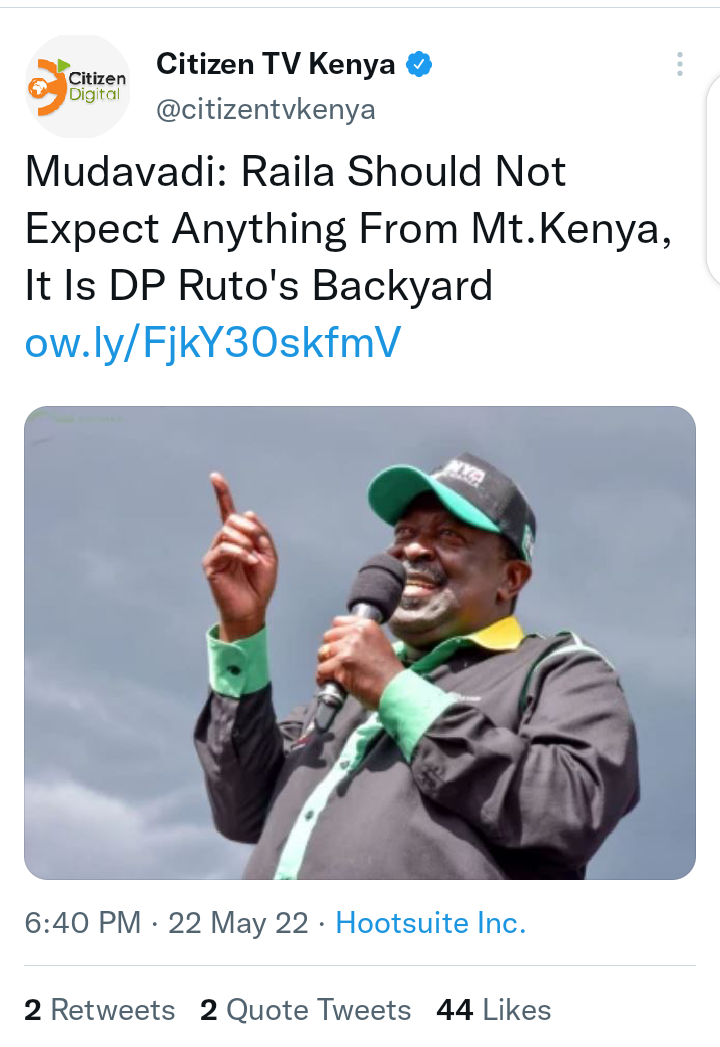
Task: Click the orange Citizen logo symbol
Action: [x=47, y=87]
